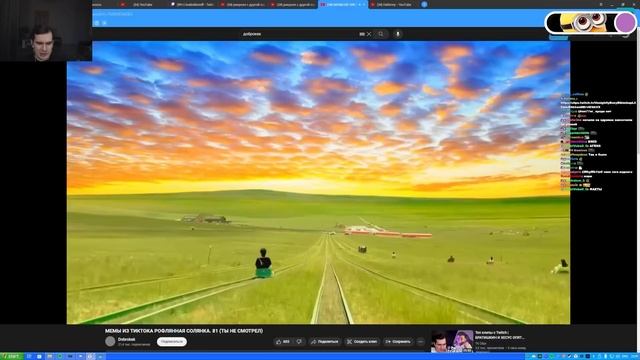Select the active YouTube video tab
Viewport: 640px width, 360px height.
point(342,4)
